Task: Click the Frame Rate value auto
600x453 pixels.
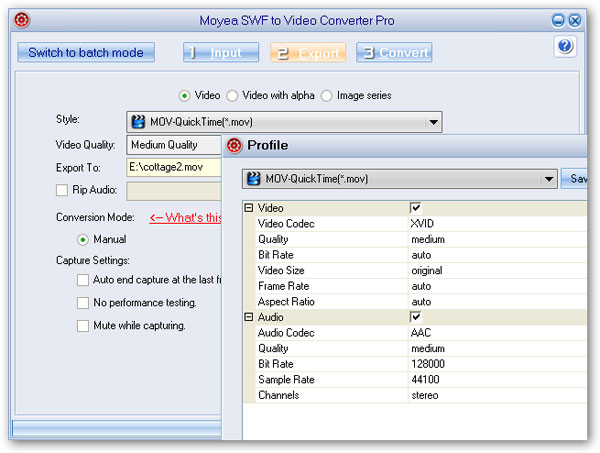Action: coord(421,287)
